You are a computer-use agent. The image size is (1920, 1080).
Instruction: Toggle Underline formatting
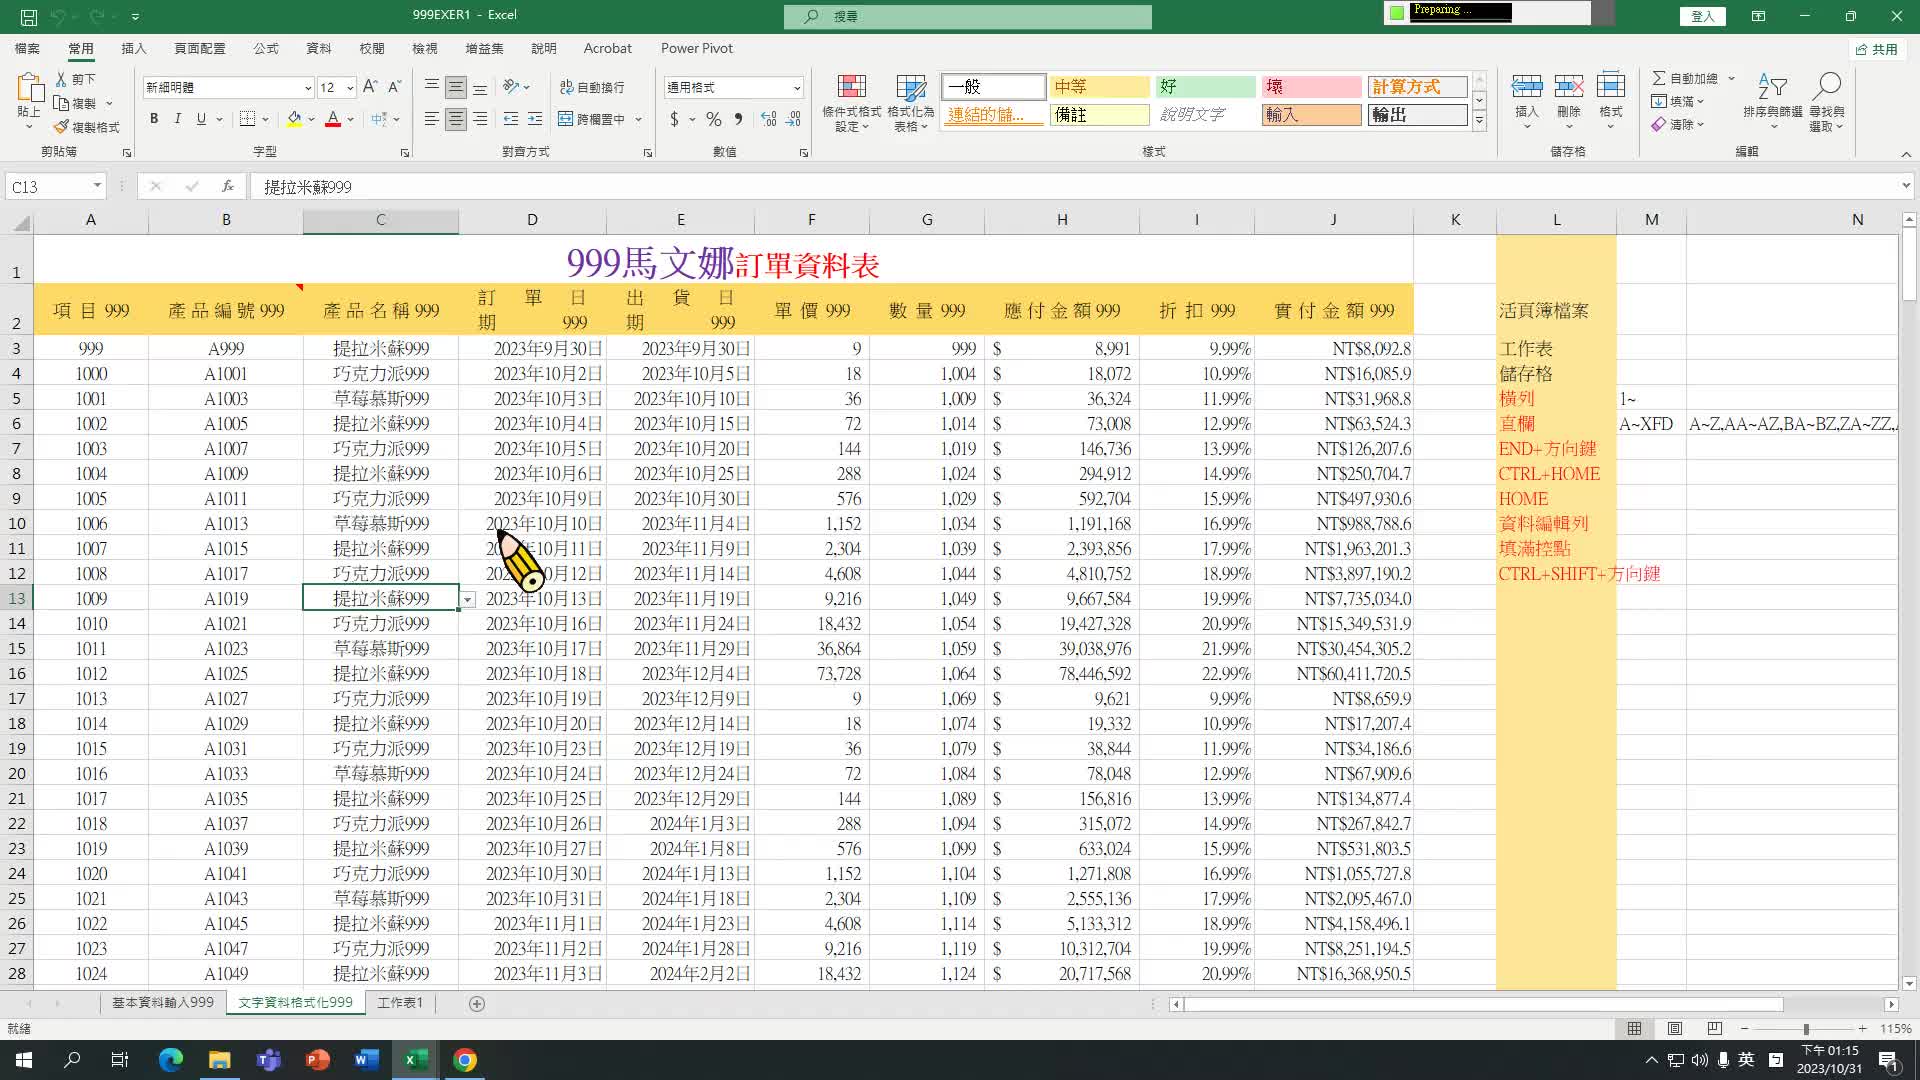click(201, 119)
